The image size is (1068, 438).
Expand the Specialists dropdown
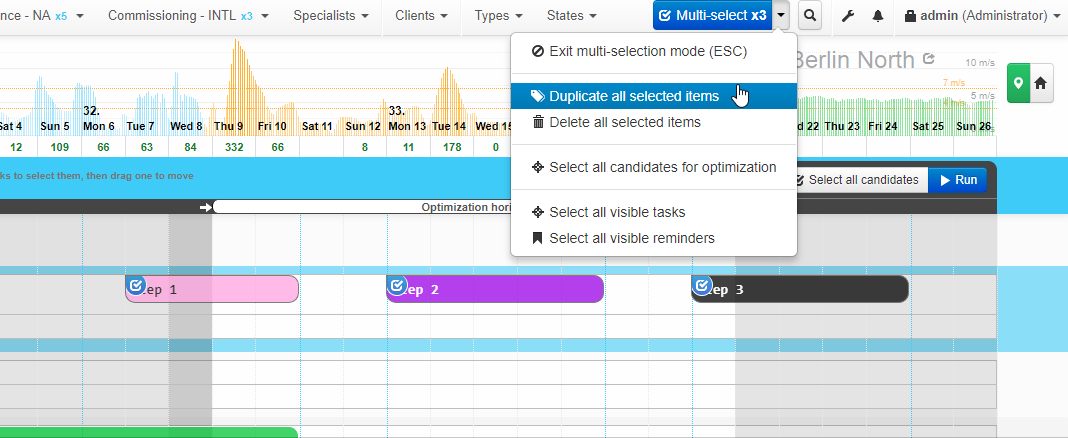pyautogui.click(x=331, y=16)
